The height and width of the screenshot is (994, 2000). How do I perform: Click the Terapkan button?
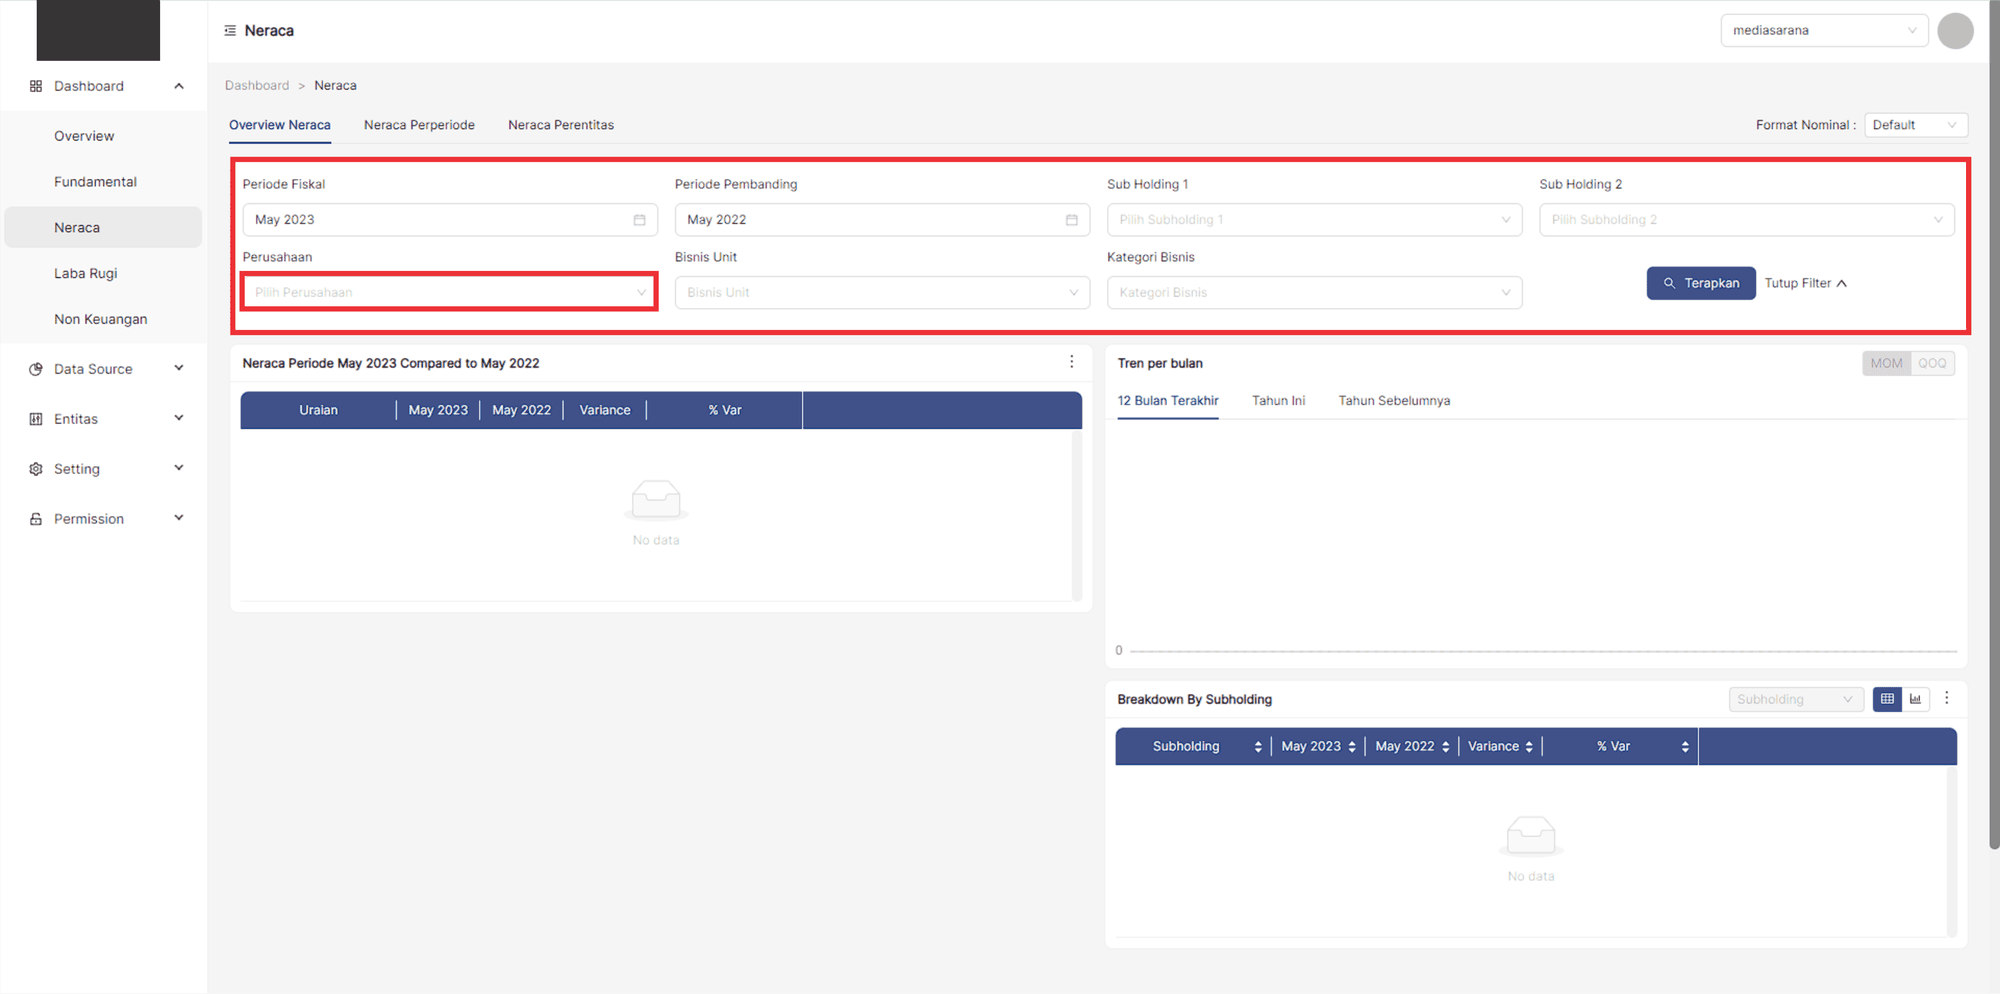click(1700, 283)
